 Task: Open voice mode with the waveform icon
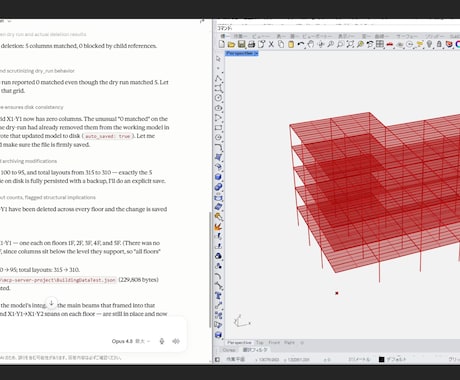coord(176,341)
